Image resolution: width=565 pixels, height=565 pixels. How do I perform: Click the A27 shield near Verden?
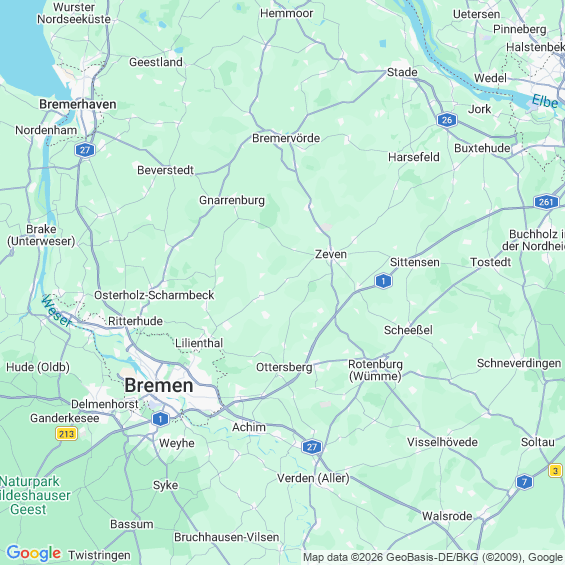(312, 447)
